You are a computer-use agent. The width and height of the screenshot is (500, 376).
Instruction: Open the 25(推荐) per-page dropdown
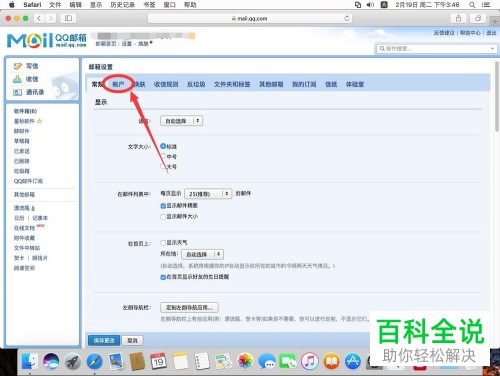click(x=208, y=194)
